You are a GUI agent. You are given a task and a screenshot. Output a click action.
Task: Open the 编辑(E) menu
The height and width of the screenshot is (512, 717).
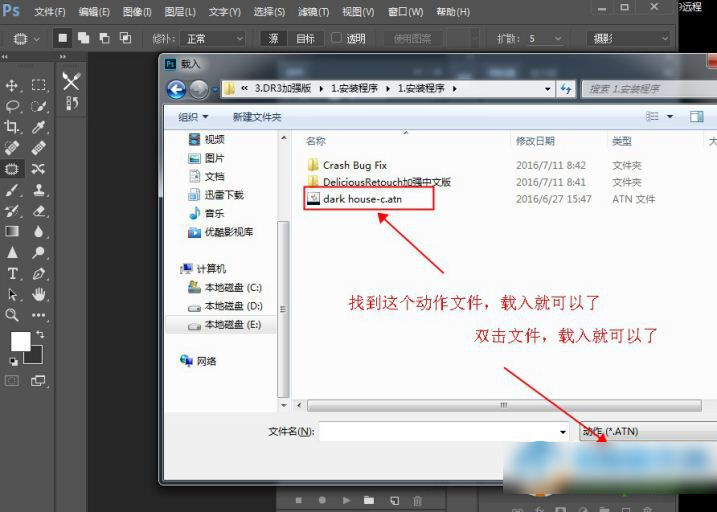[94, 11]
